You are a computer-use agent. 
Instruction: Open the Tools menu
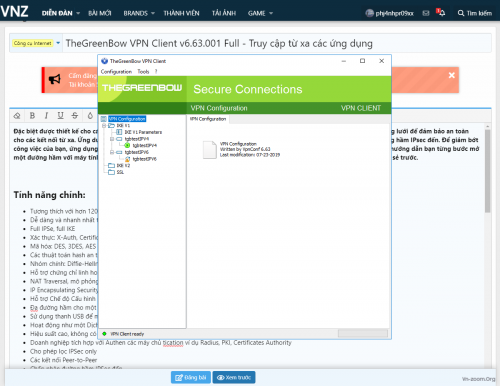[x=143, y=72]
